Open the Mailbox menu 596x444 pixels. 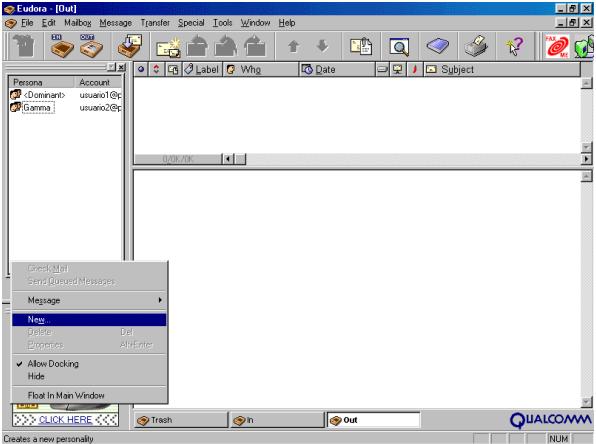tap(78, 23)
